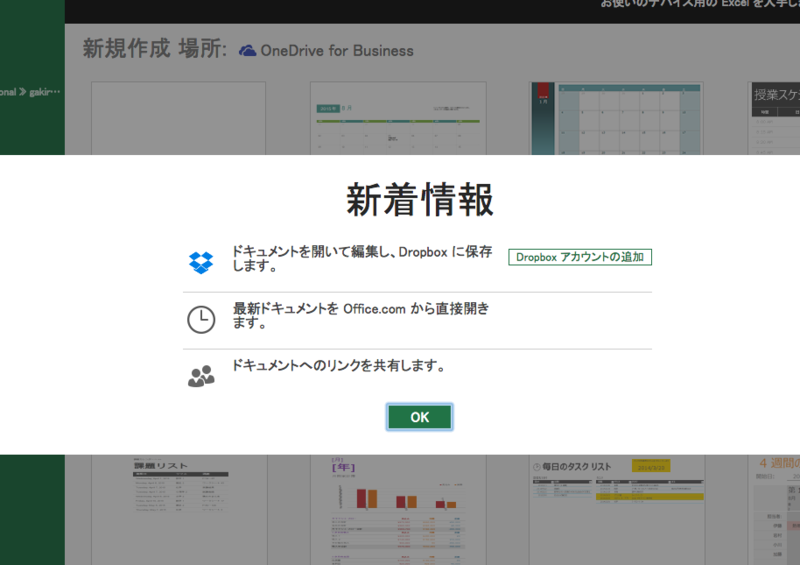This screenshot has height=565, width=800.
Task: Open the blank workbook template thumbnail
Action: coord(179,118)
